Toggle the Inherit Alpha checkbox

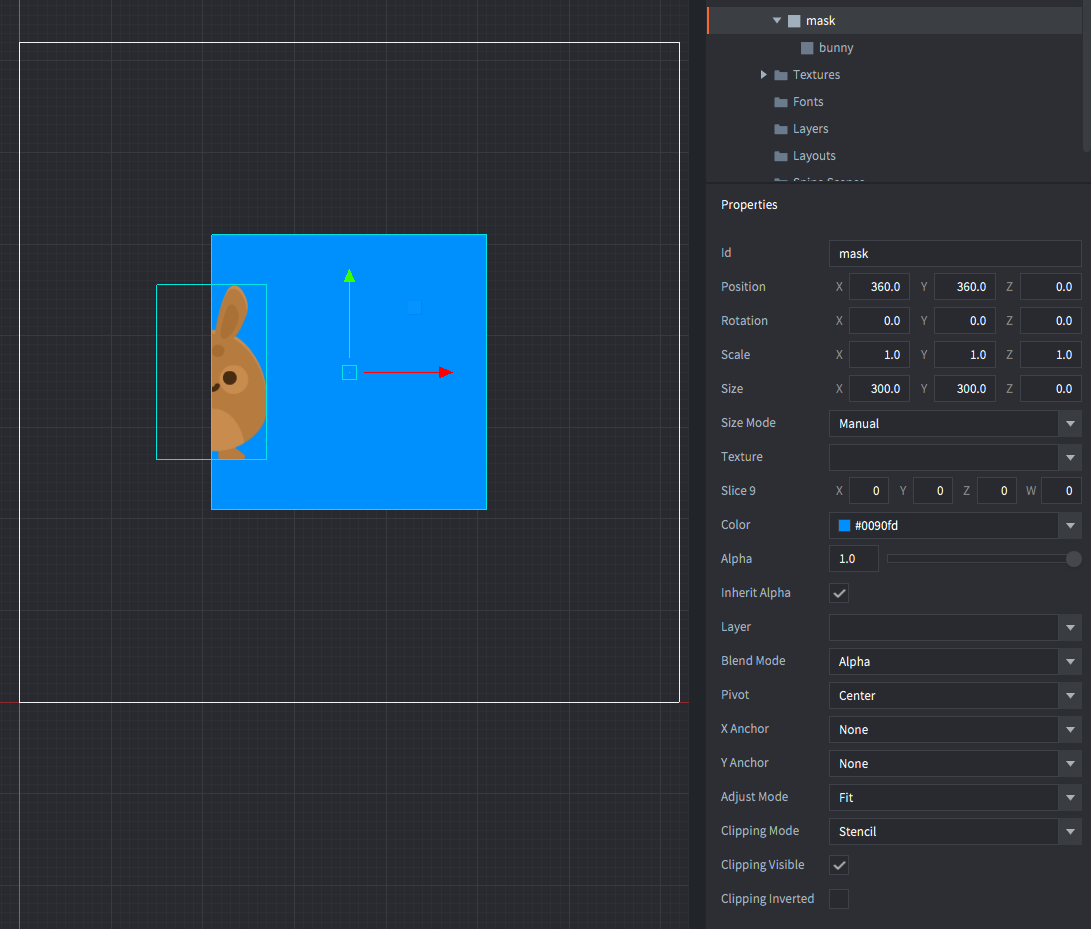(839, 594)
